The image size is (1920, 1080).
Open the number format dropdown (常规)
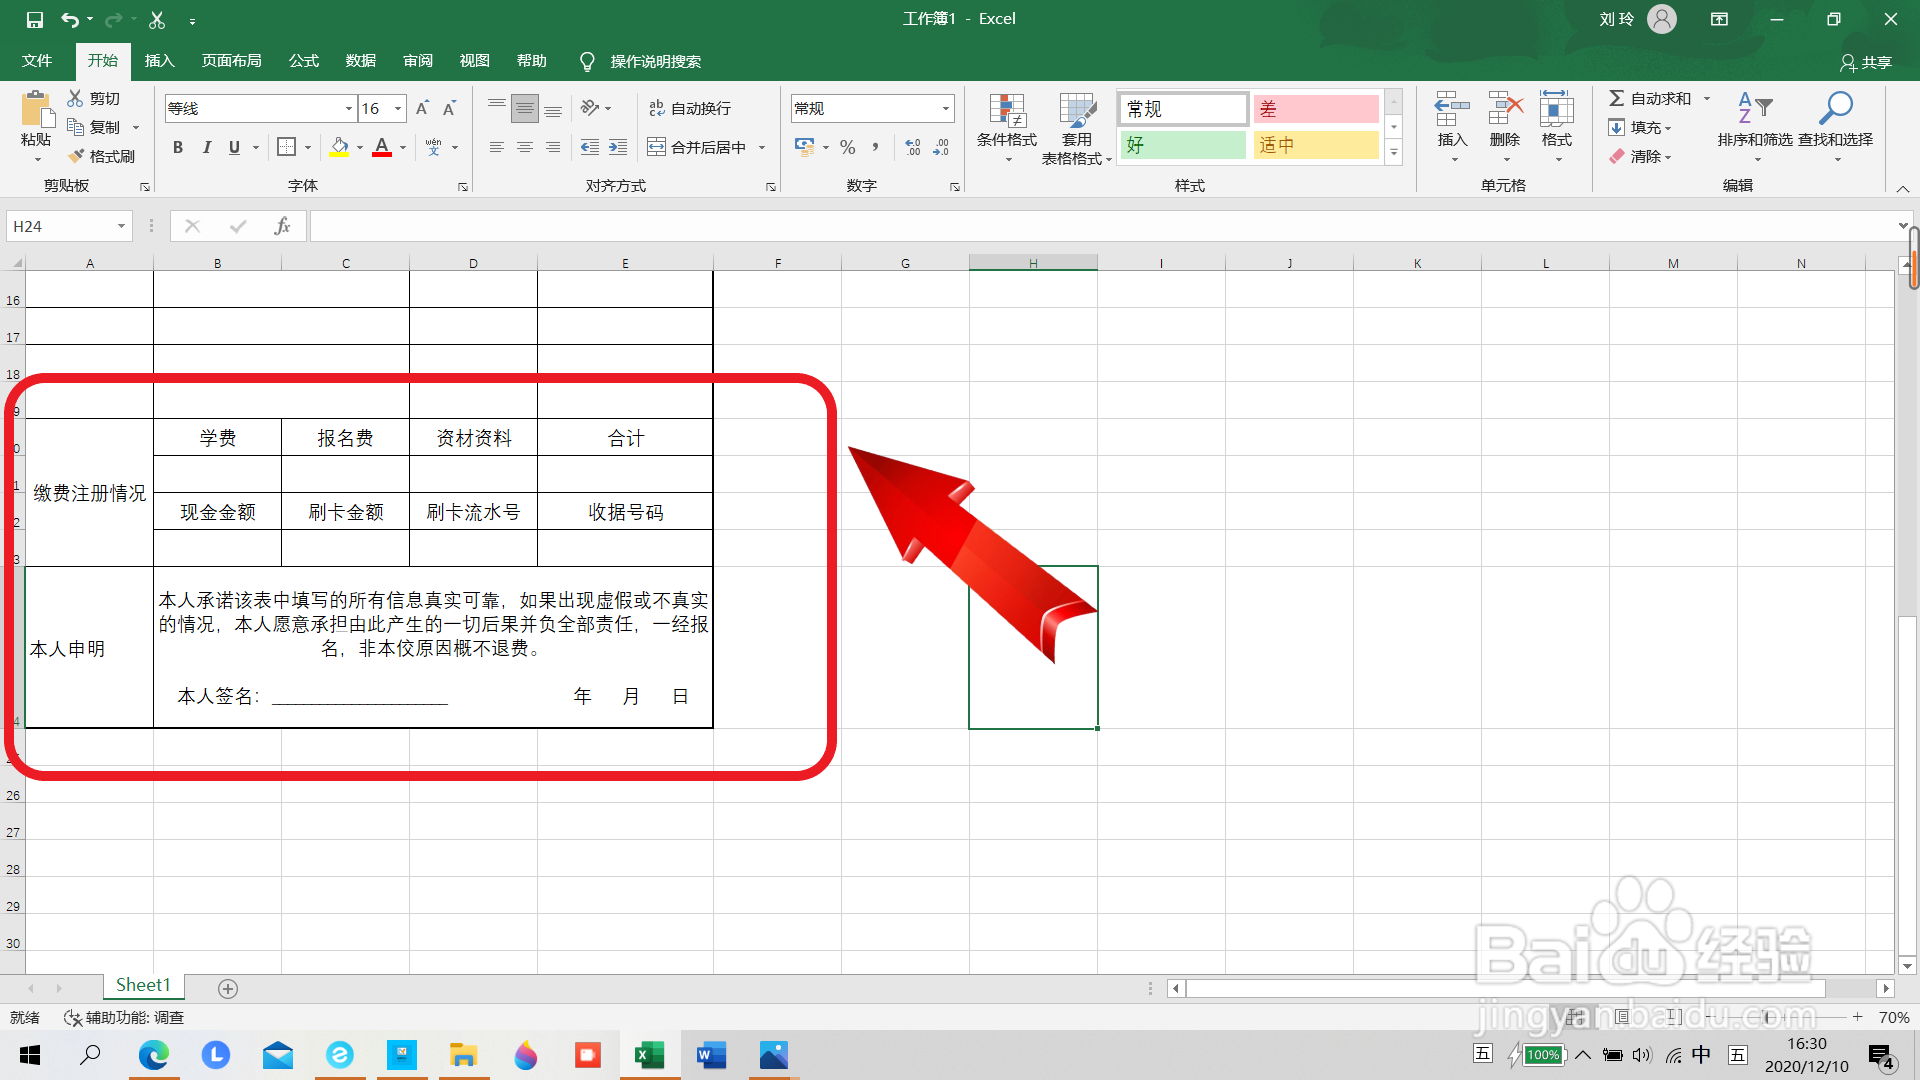tap(945, 108)
